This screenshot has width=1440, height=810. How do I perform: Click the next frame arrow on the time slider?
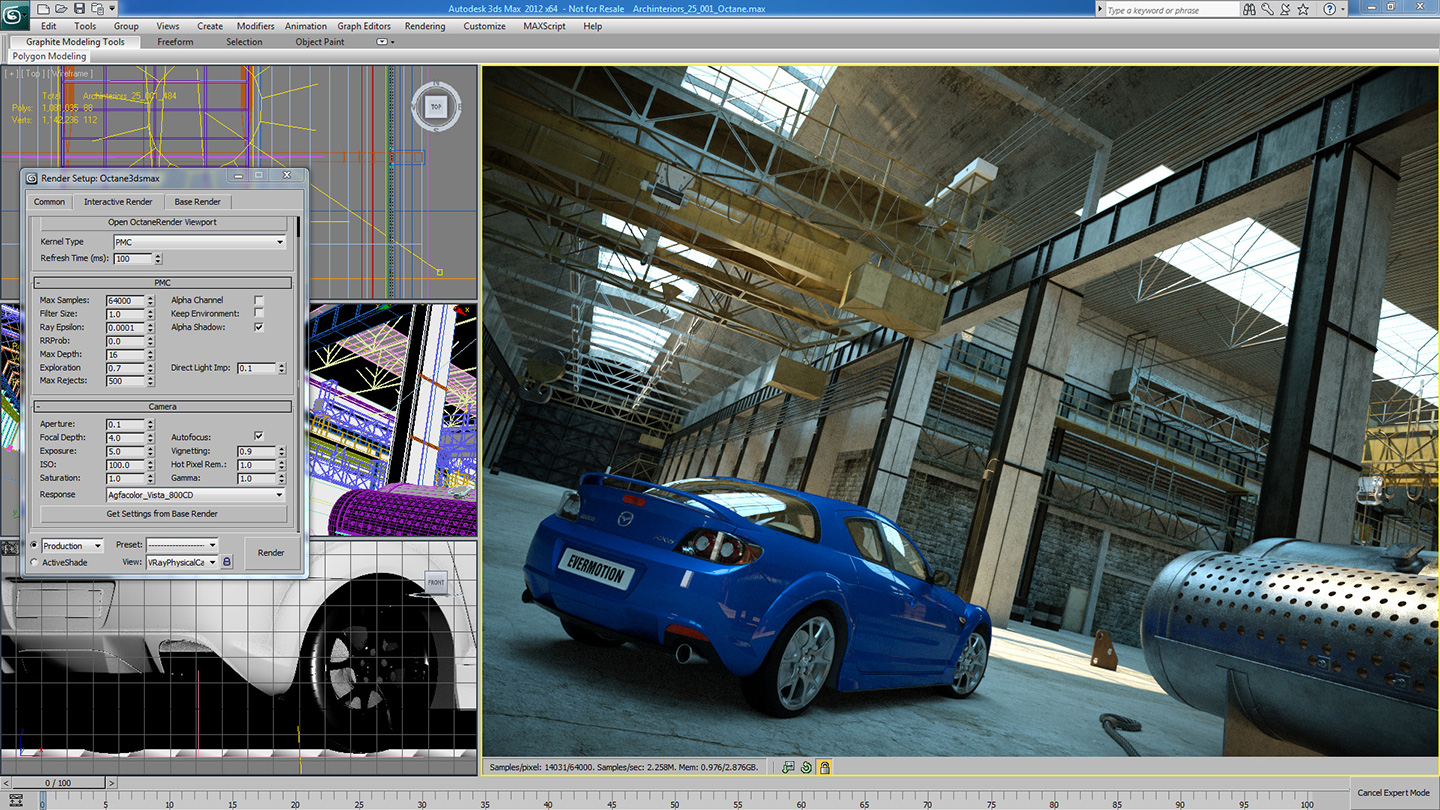[x=112, y=783]
